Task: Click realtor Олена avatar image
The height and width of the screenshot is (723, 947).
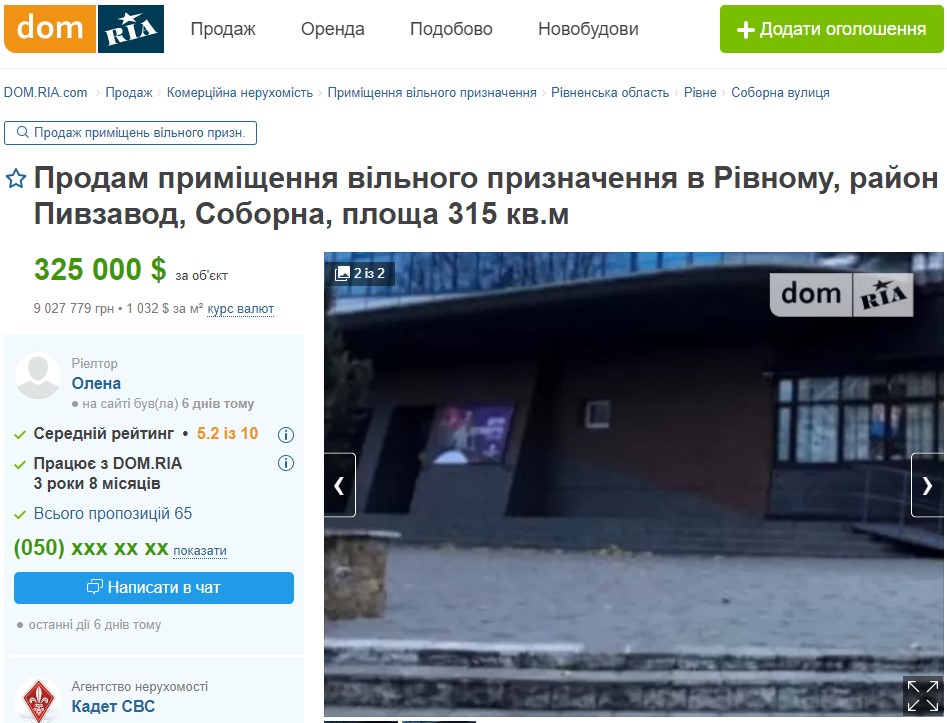Action: pos(38,375)
